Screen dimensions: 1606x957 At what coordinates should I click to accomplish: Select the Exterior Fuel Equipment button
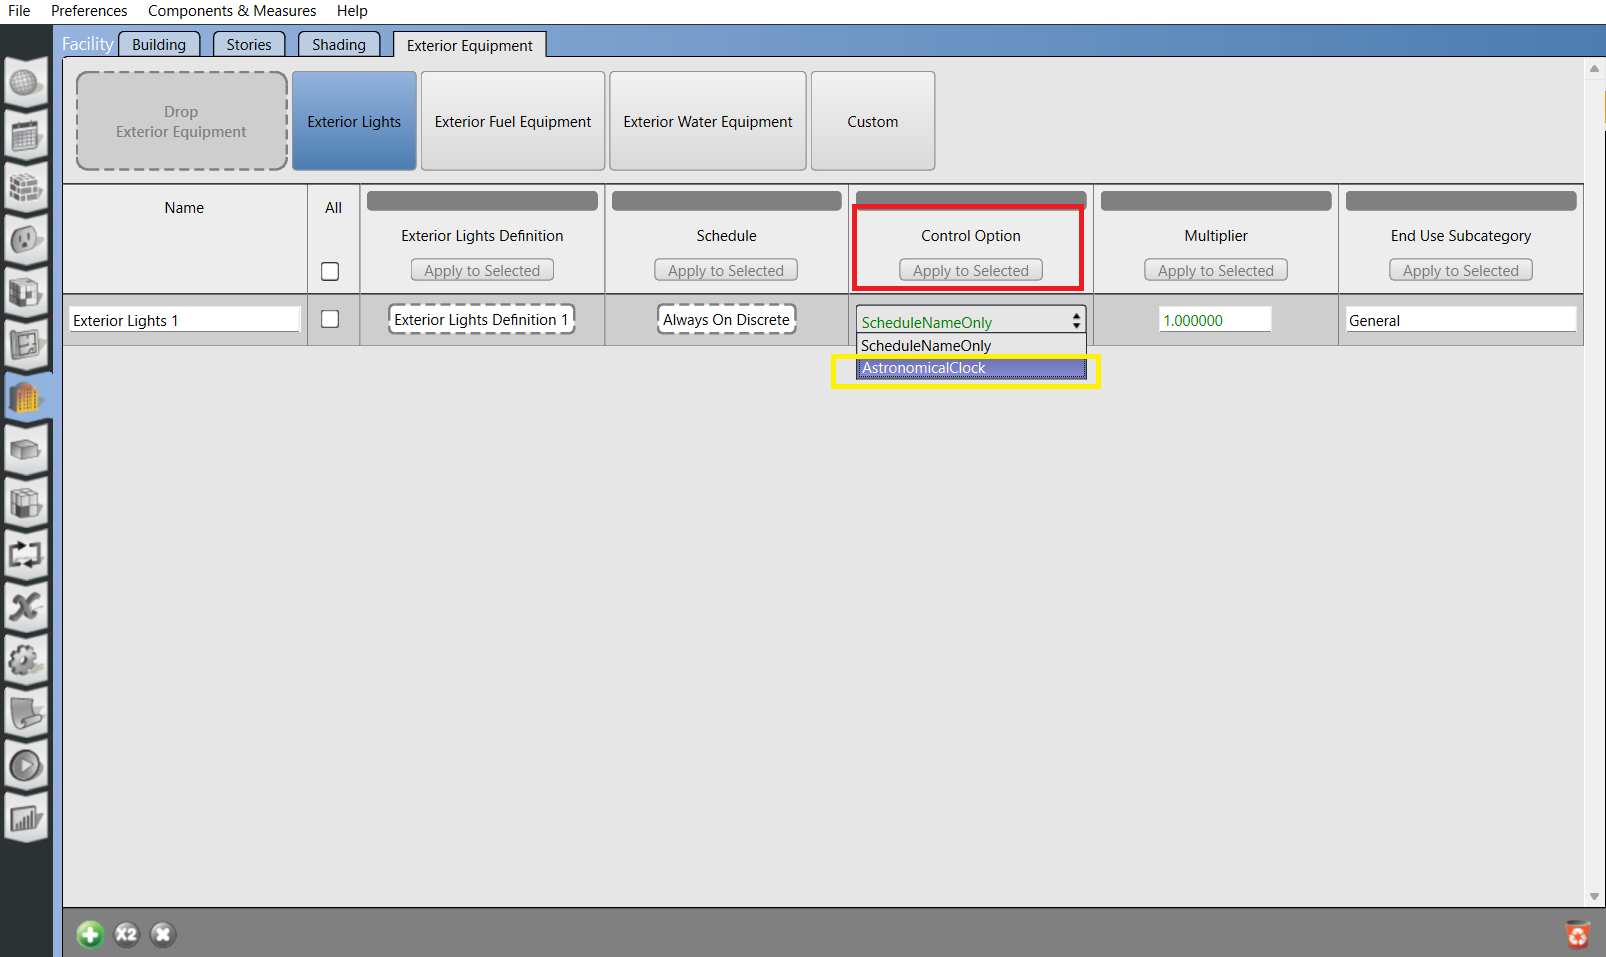tap(513, 121)
